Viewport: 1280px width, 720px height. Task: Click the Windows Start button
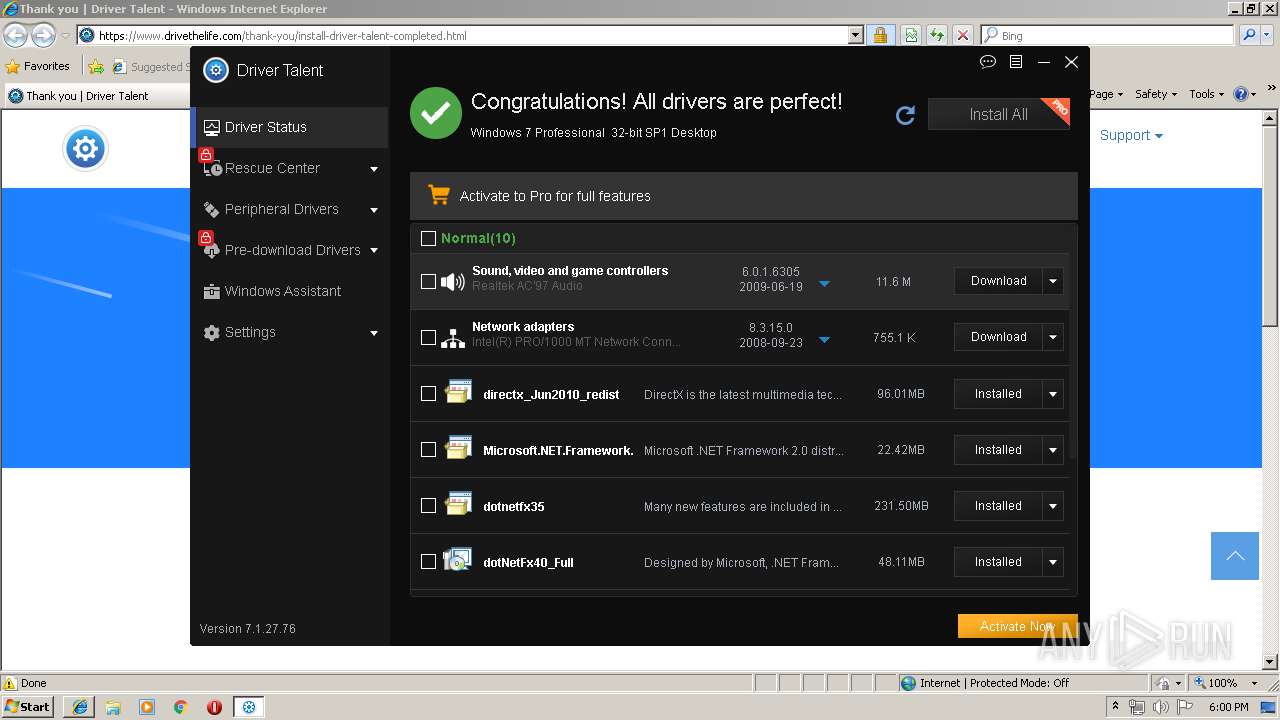coord(28,707)
